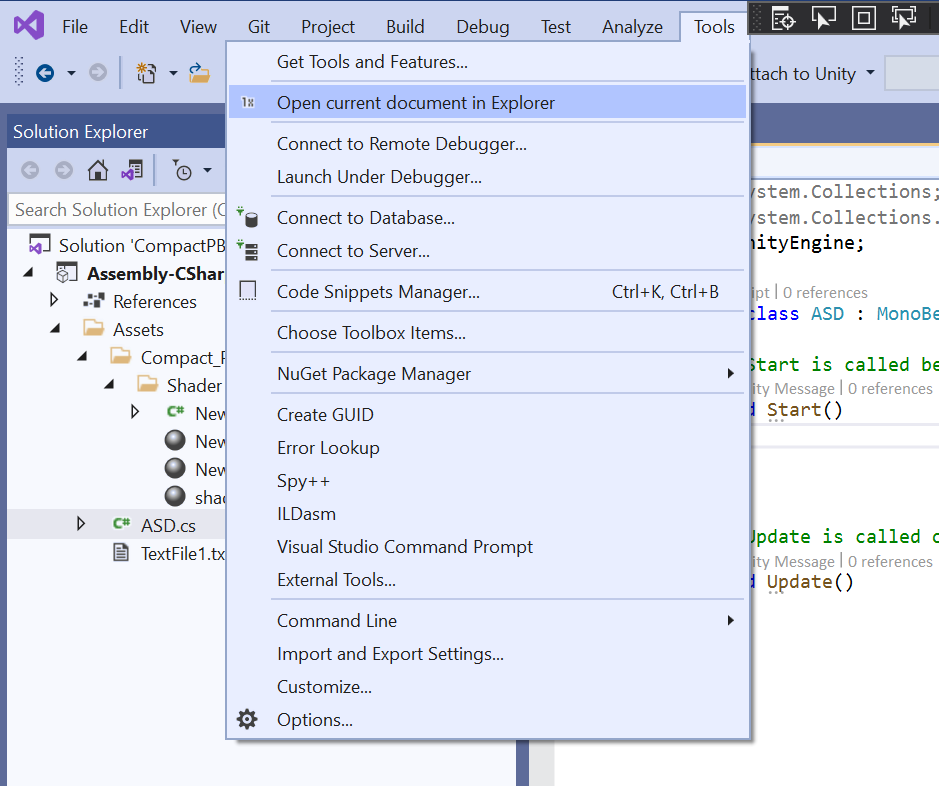Open the Command Line submenu
The width and height of the screenshot is (939, 786).
pos(487,620)
